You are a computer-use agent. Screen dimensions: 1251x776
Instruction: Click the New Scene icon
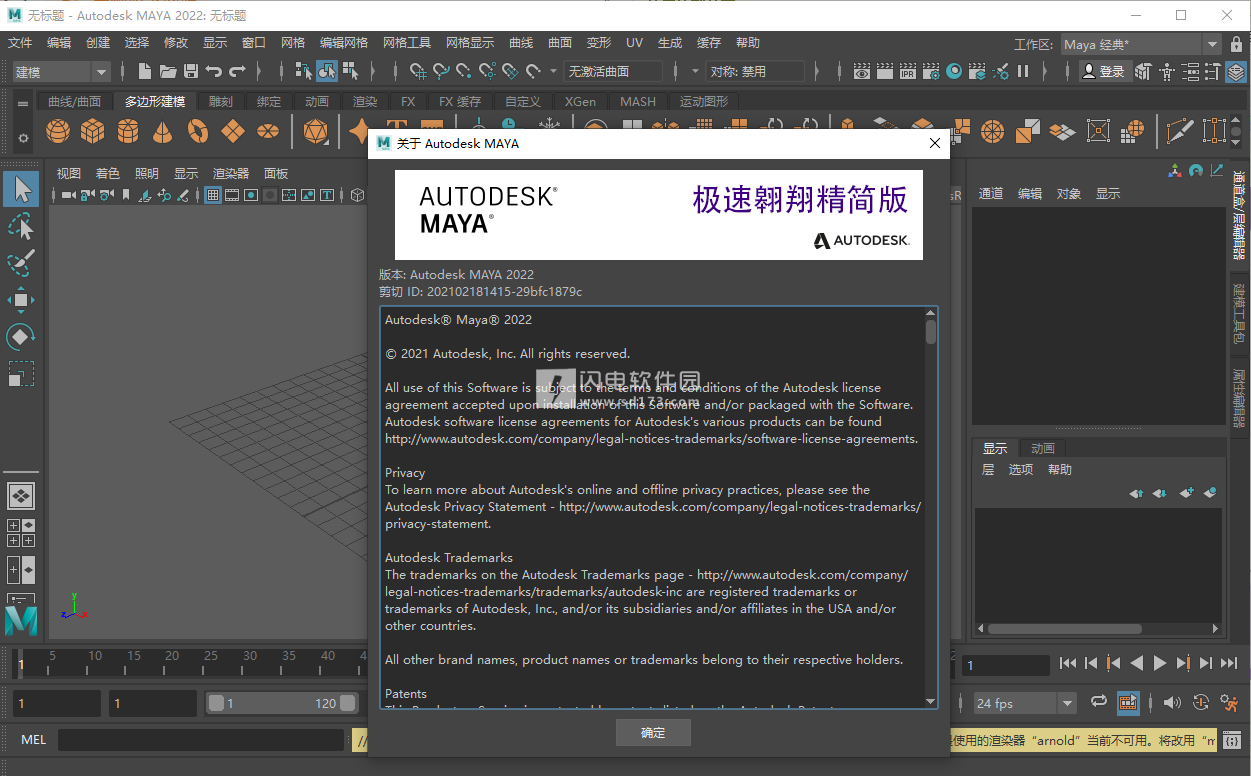[145, 71]
